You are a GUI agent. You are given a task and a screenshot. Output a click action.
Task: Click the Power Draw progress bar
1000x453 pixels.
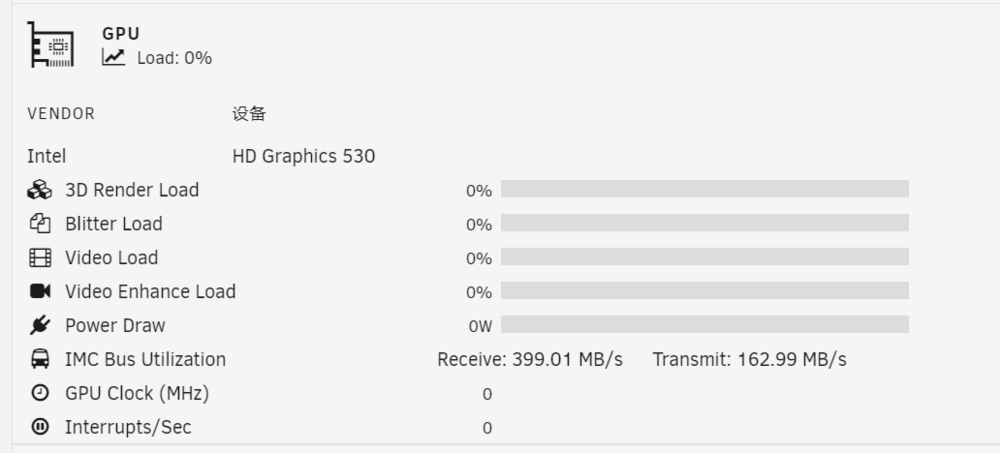705,324
